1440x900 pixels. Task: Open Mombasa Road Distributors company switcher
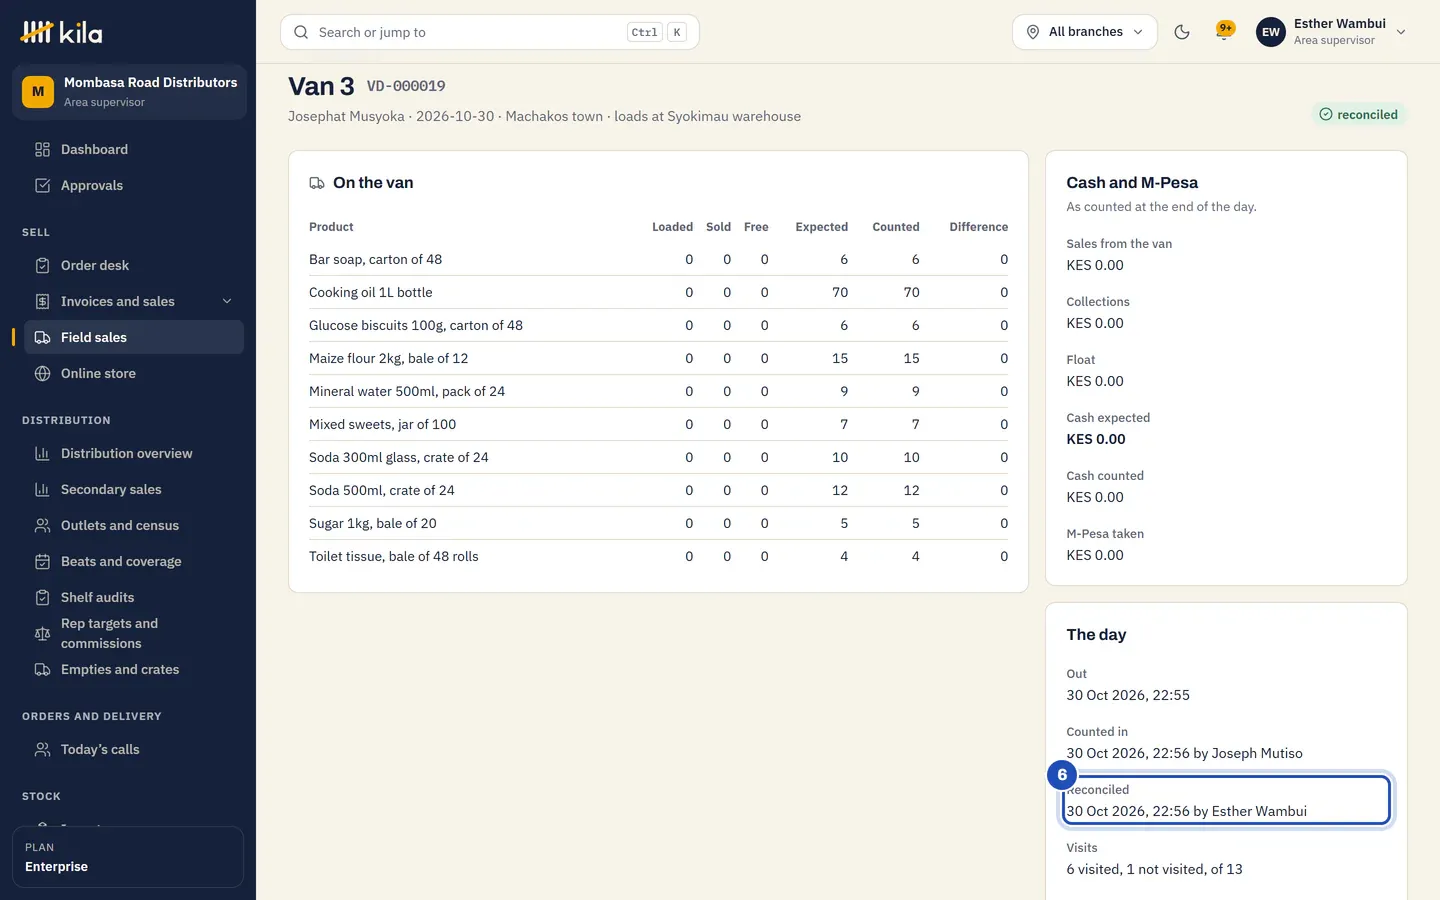pyautogui.click(x=129, y=92)
